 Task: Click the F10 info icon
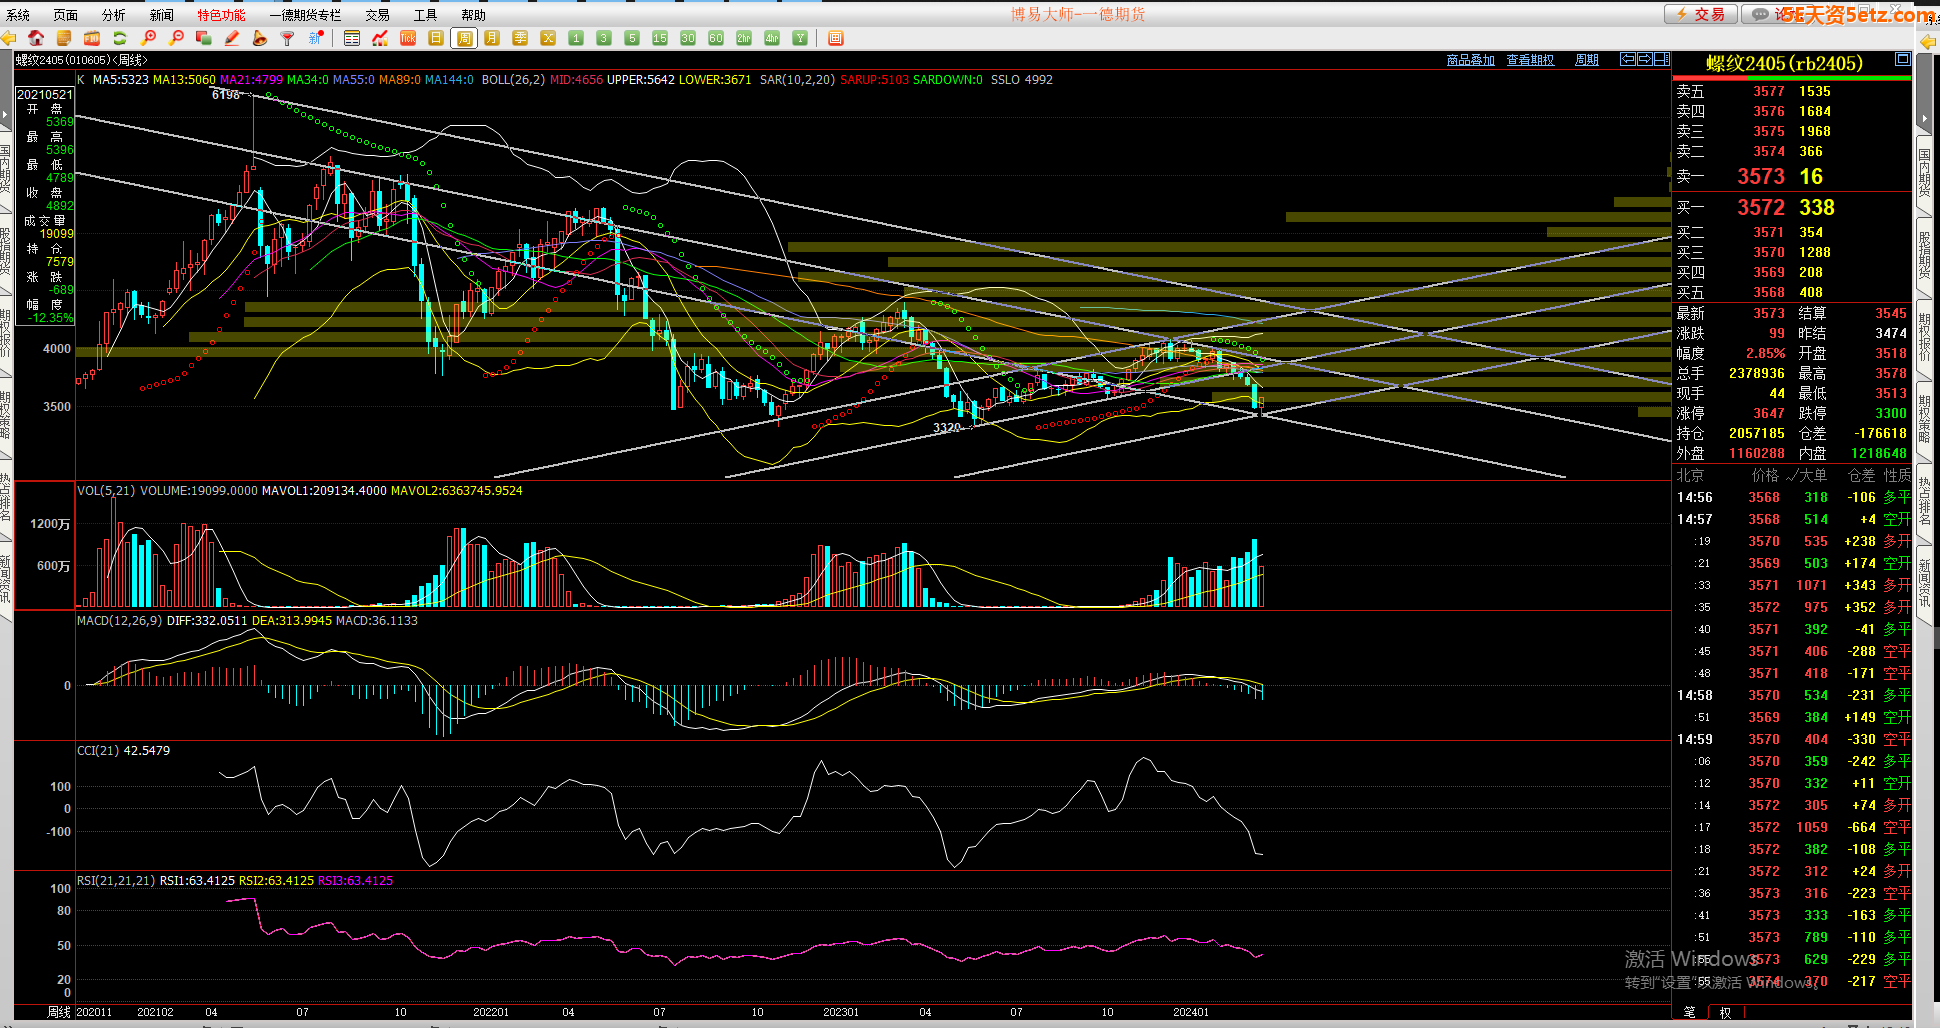(x=91, y=38)
